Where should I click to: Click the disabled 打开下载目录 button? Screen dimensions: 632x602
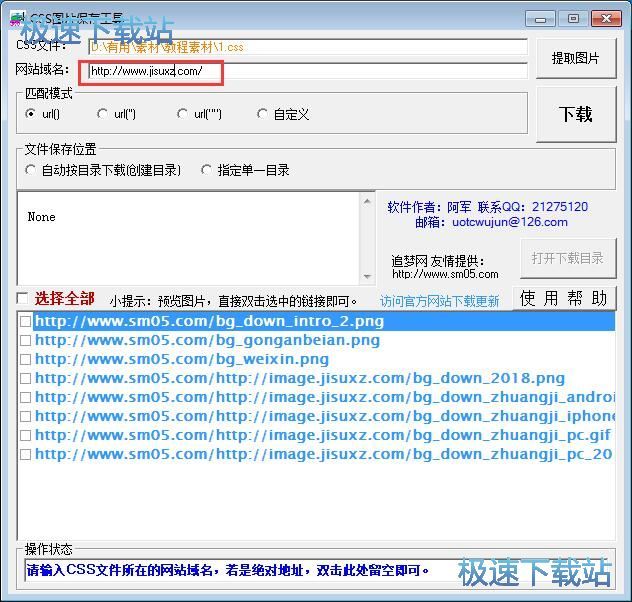pos(568,258)
